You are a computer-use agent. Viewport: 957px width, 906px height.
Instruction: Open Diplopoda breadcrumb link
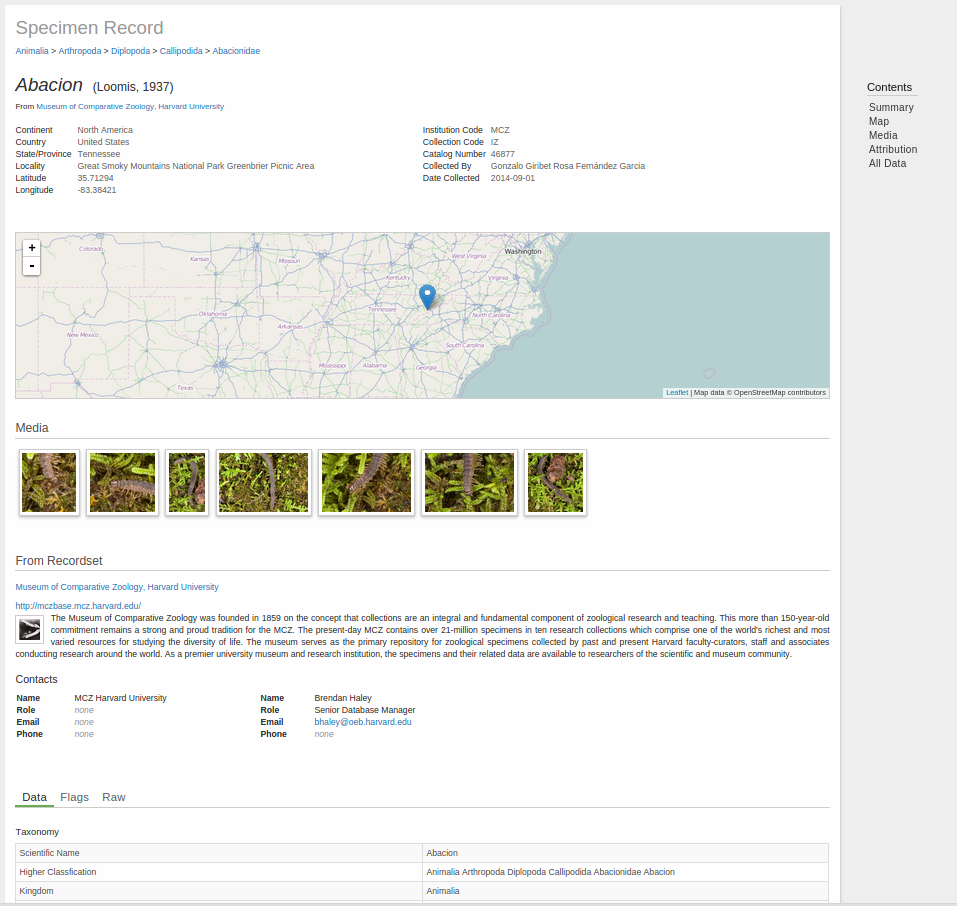131,51
